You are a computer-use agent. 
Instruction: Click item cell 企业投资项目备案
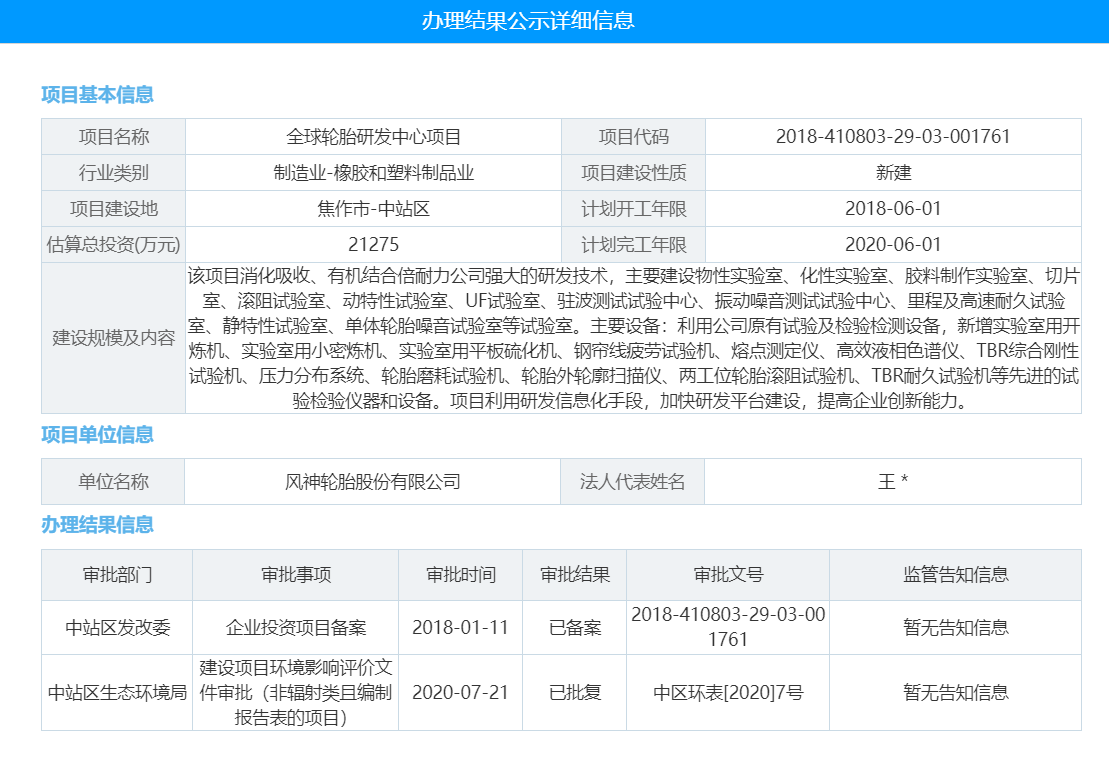pos(296,627)
